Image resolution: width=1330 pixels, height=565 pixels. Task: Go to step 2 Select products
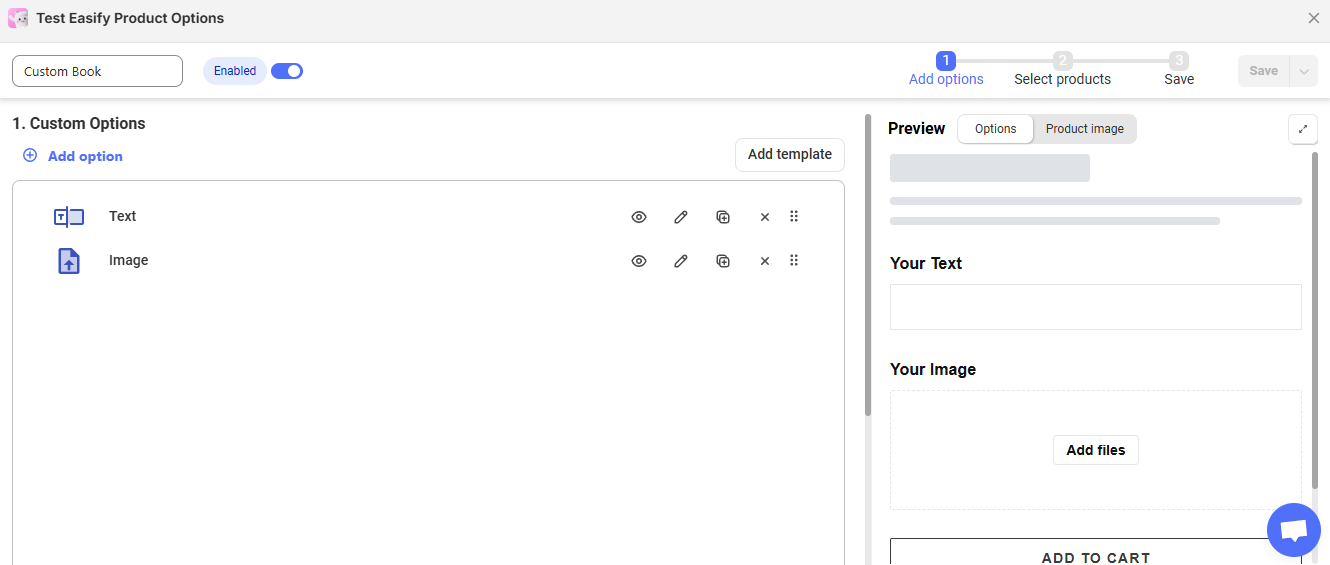1062,70
